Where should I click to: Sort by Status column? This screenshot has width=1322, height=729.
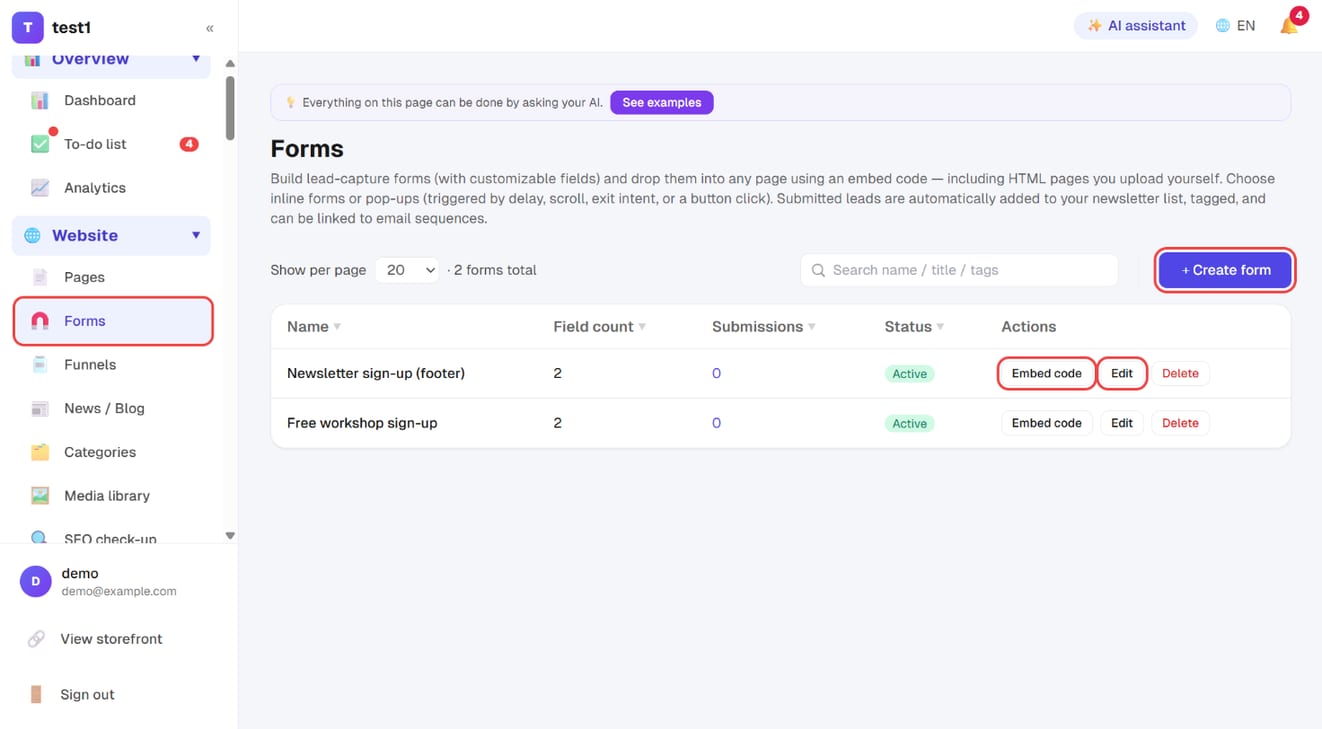point(914,327)
